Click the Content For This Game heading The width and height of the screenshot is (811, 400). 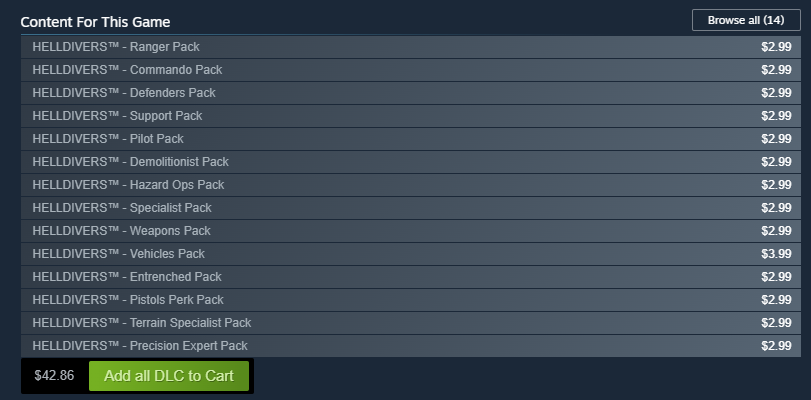[x=95, y=22]
